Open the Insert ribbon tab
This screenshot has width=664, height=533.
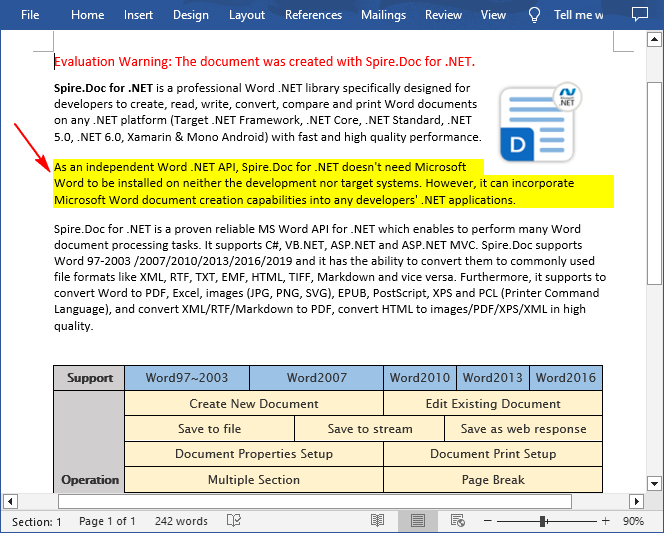[138, 15]
